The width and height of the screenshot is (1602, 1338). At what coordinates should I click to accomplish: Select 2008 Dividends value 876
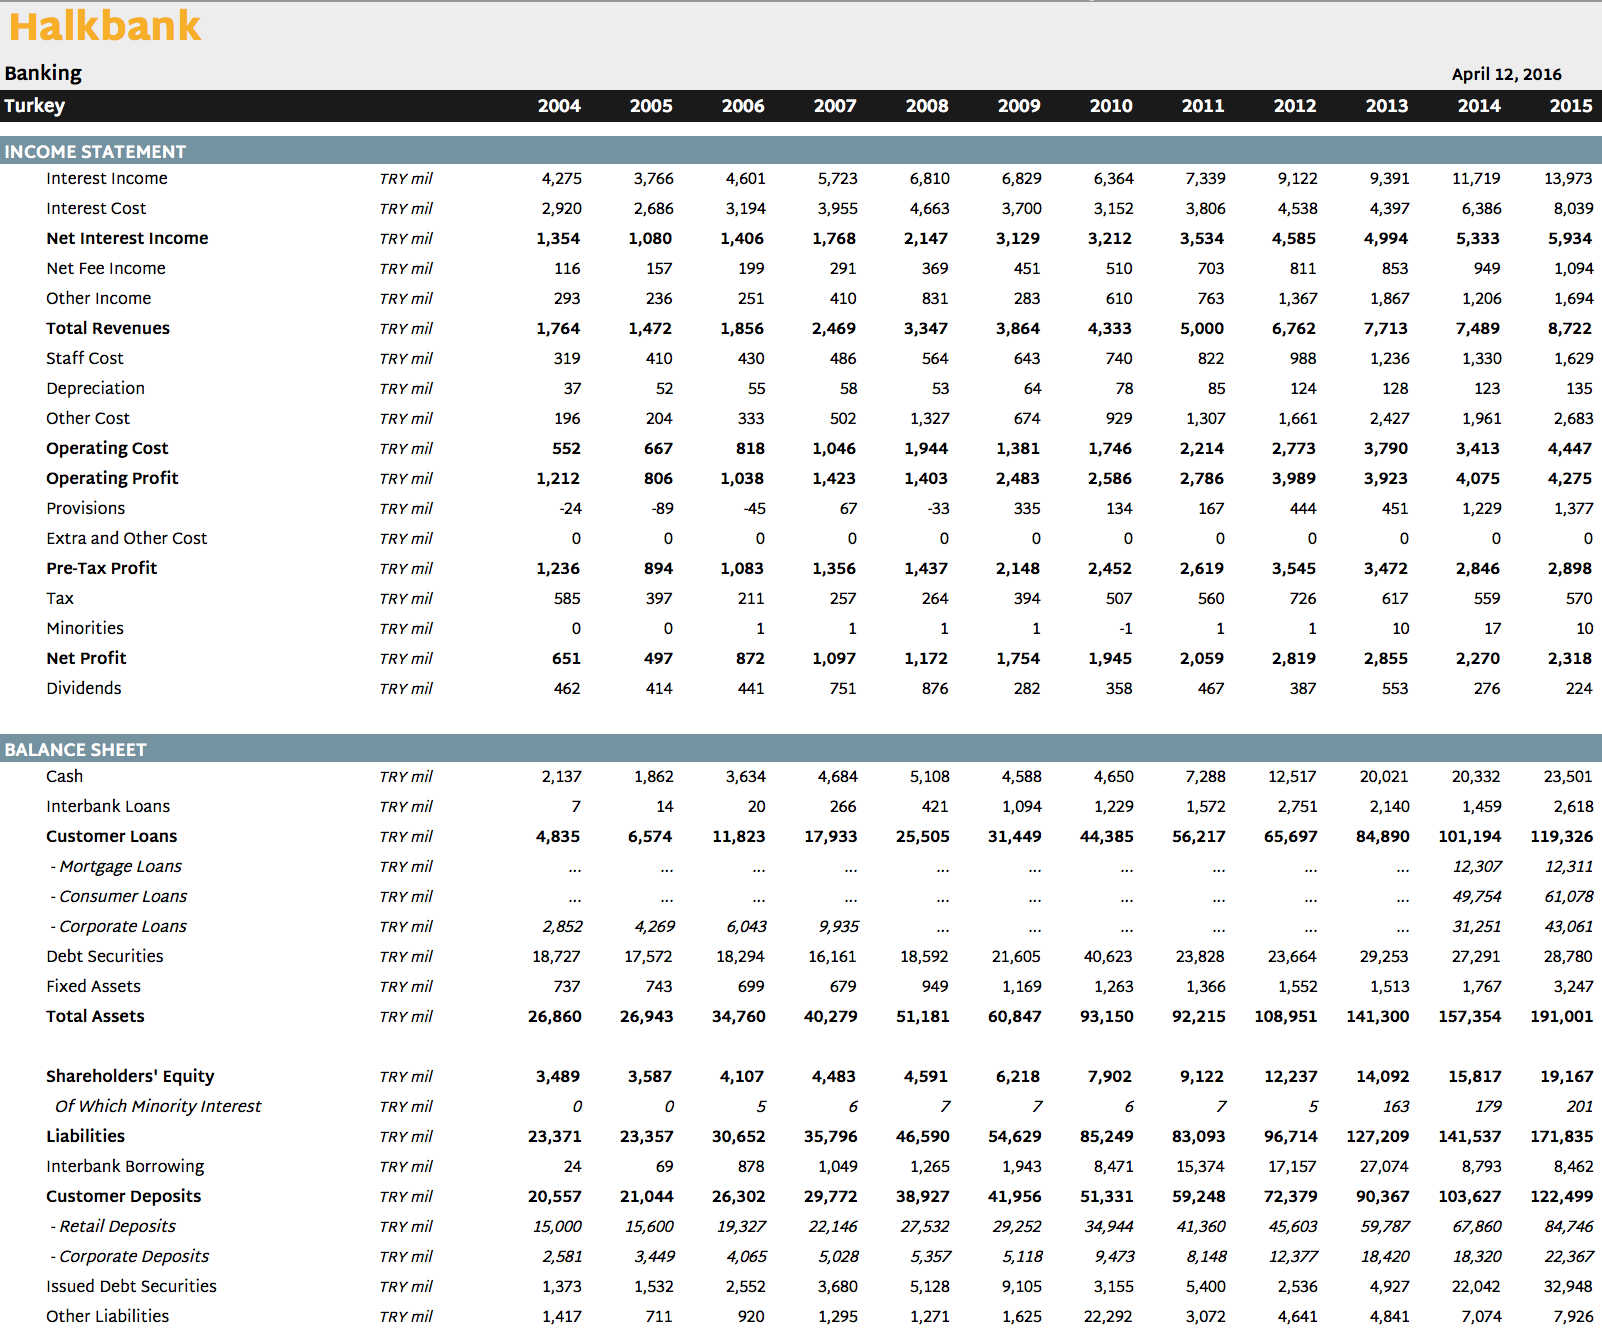click(x=935, y=689)
